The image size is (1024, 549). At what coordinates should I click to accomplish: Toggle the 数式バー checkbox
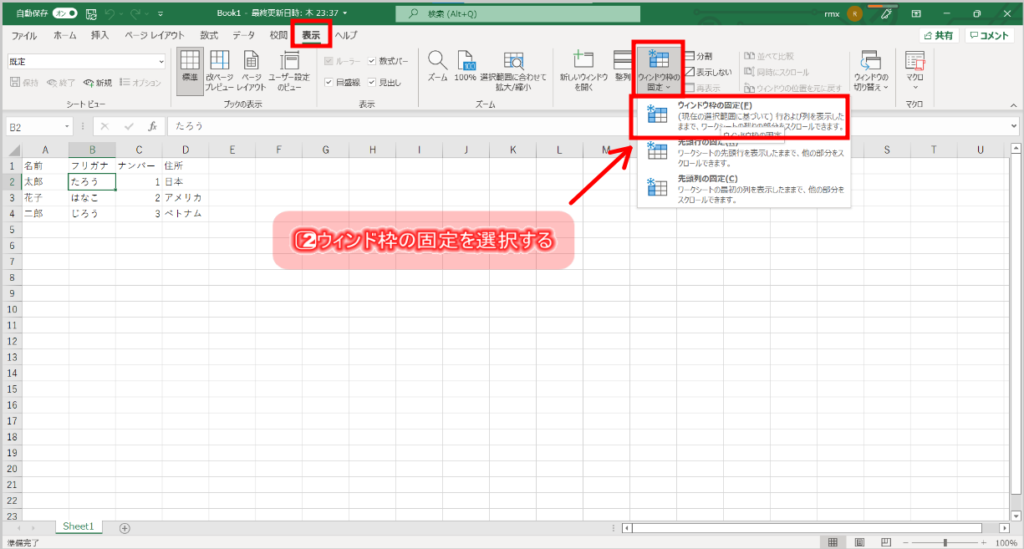[x=373, y=62]
